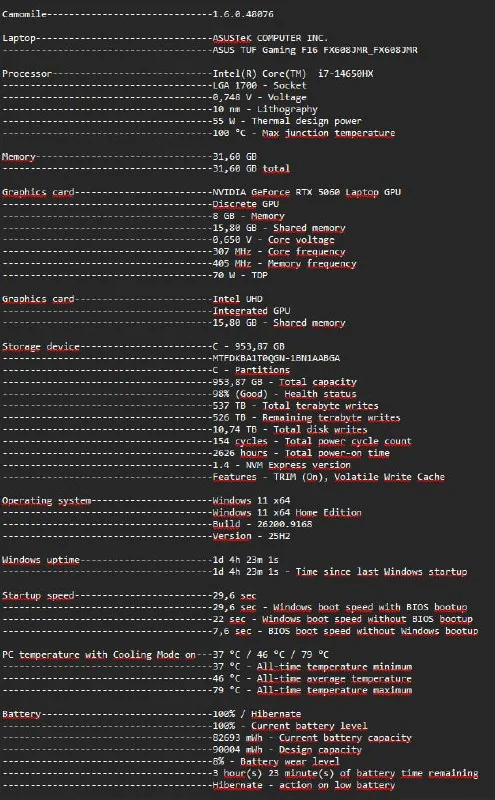This screenshot has height=800, width=495.
Task: Click the Remaining terabyte writes line
Action: [306, 417]
